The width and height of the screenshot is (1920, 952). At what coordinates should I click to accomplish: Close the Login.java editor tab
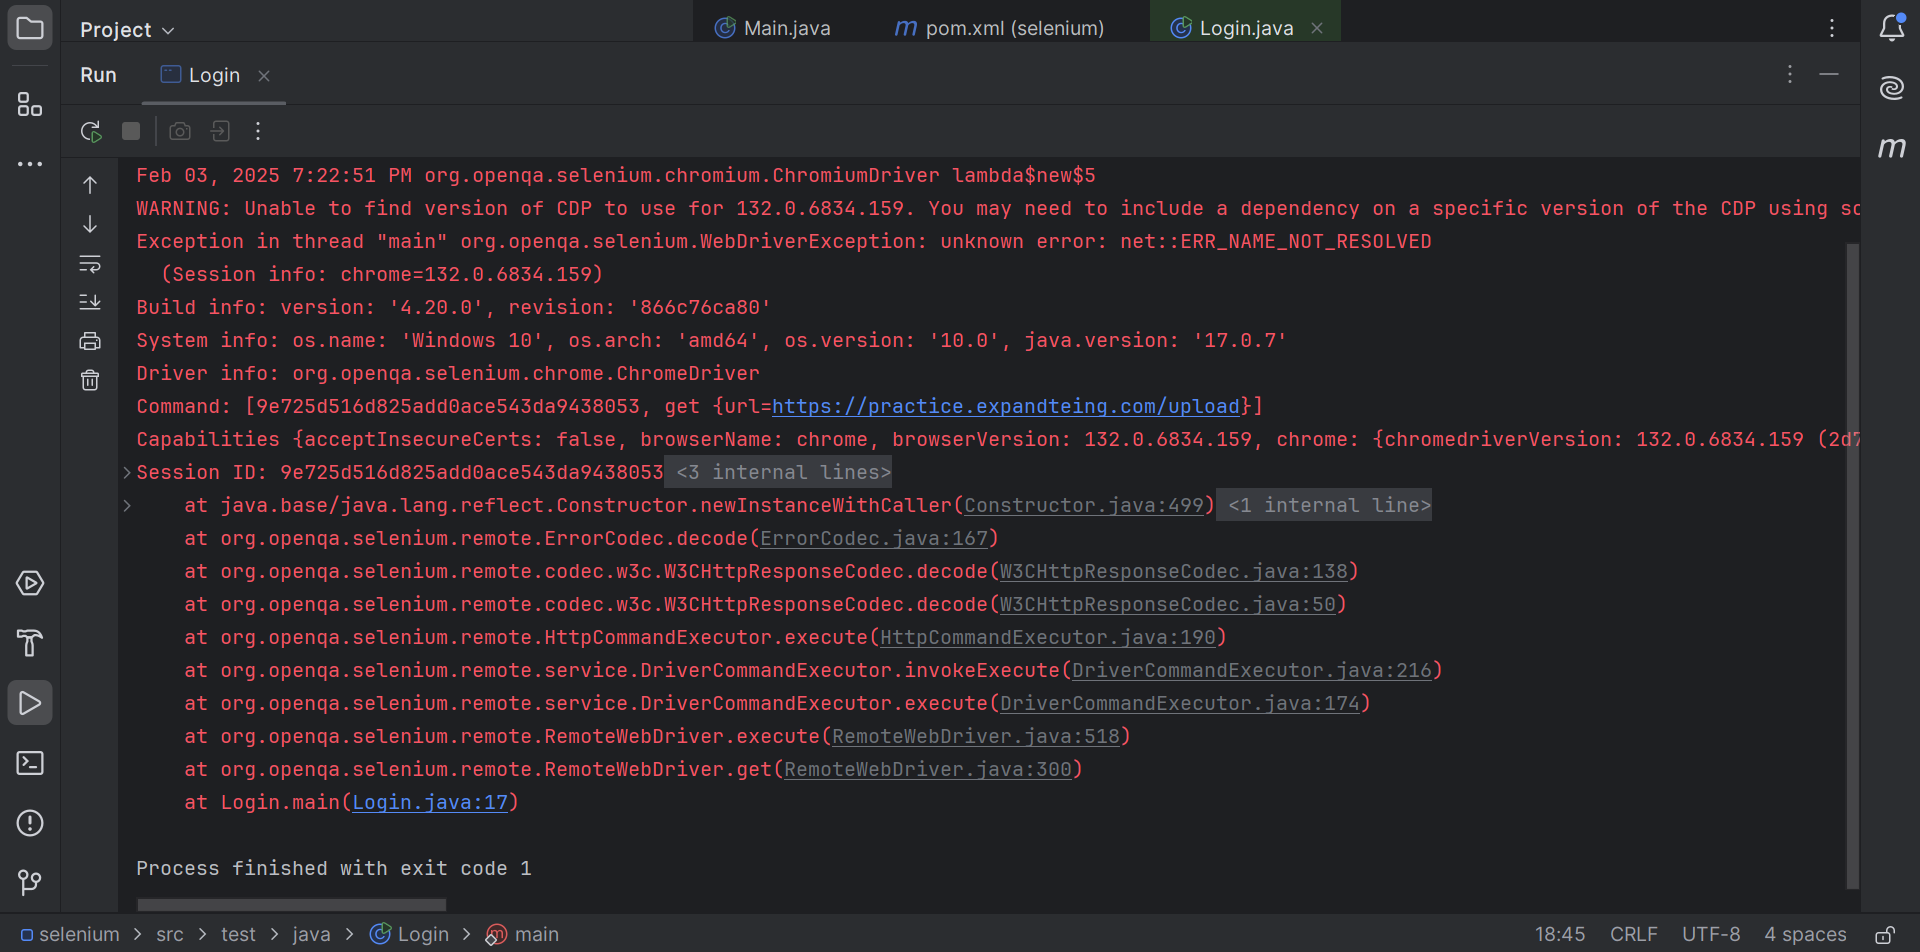1317,28
